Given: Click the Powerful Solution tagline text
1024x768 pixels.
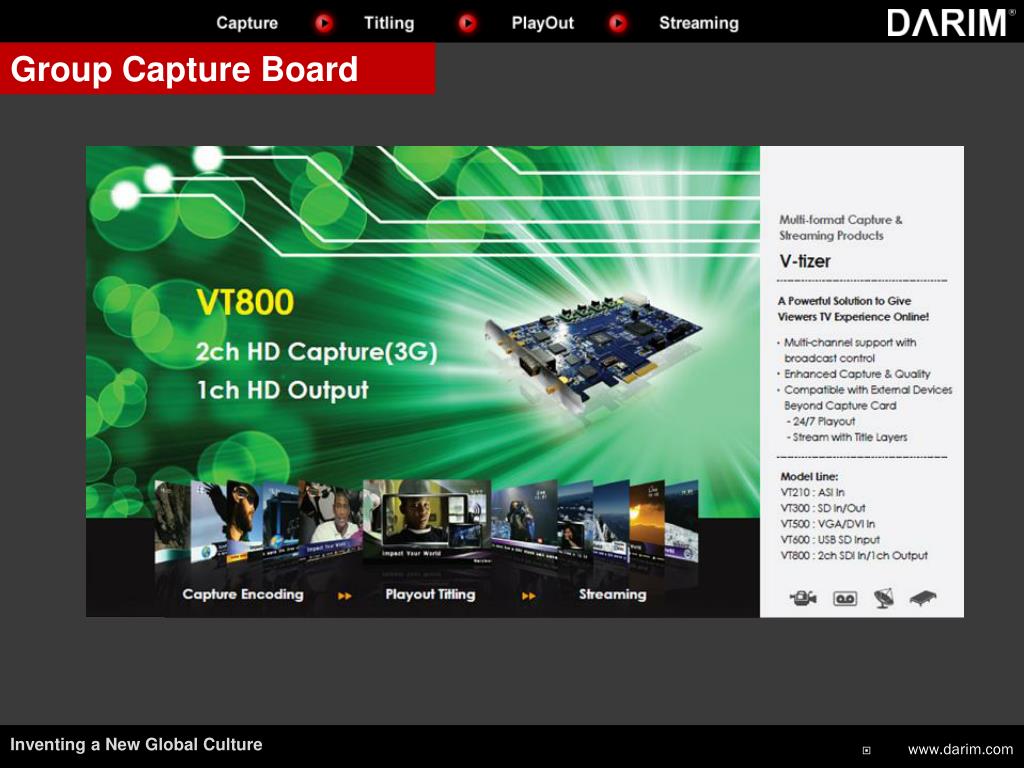Looking at the screenshot, I should coord(853,309).
